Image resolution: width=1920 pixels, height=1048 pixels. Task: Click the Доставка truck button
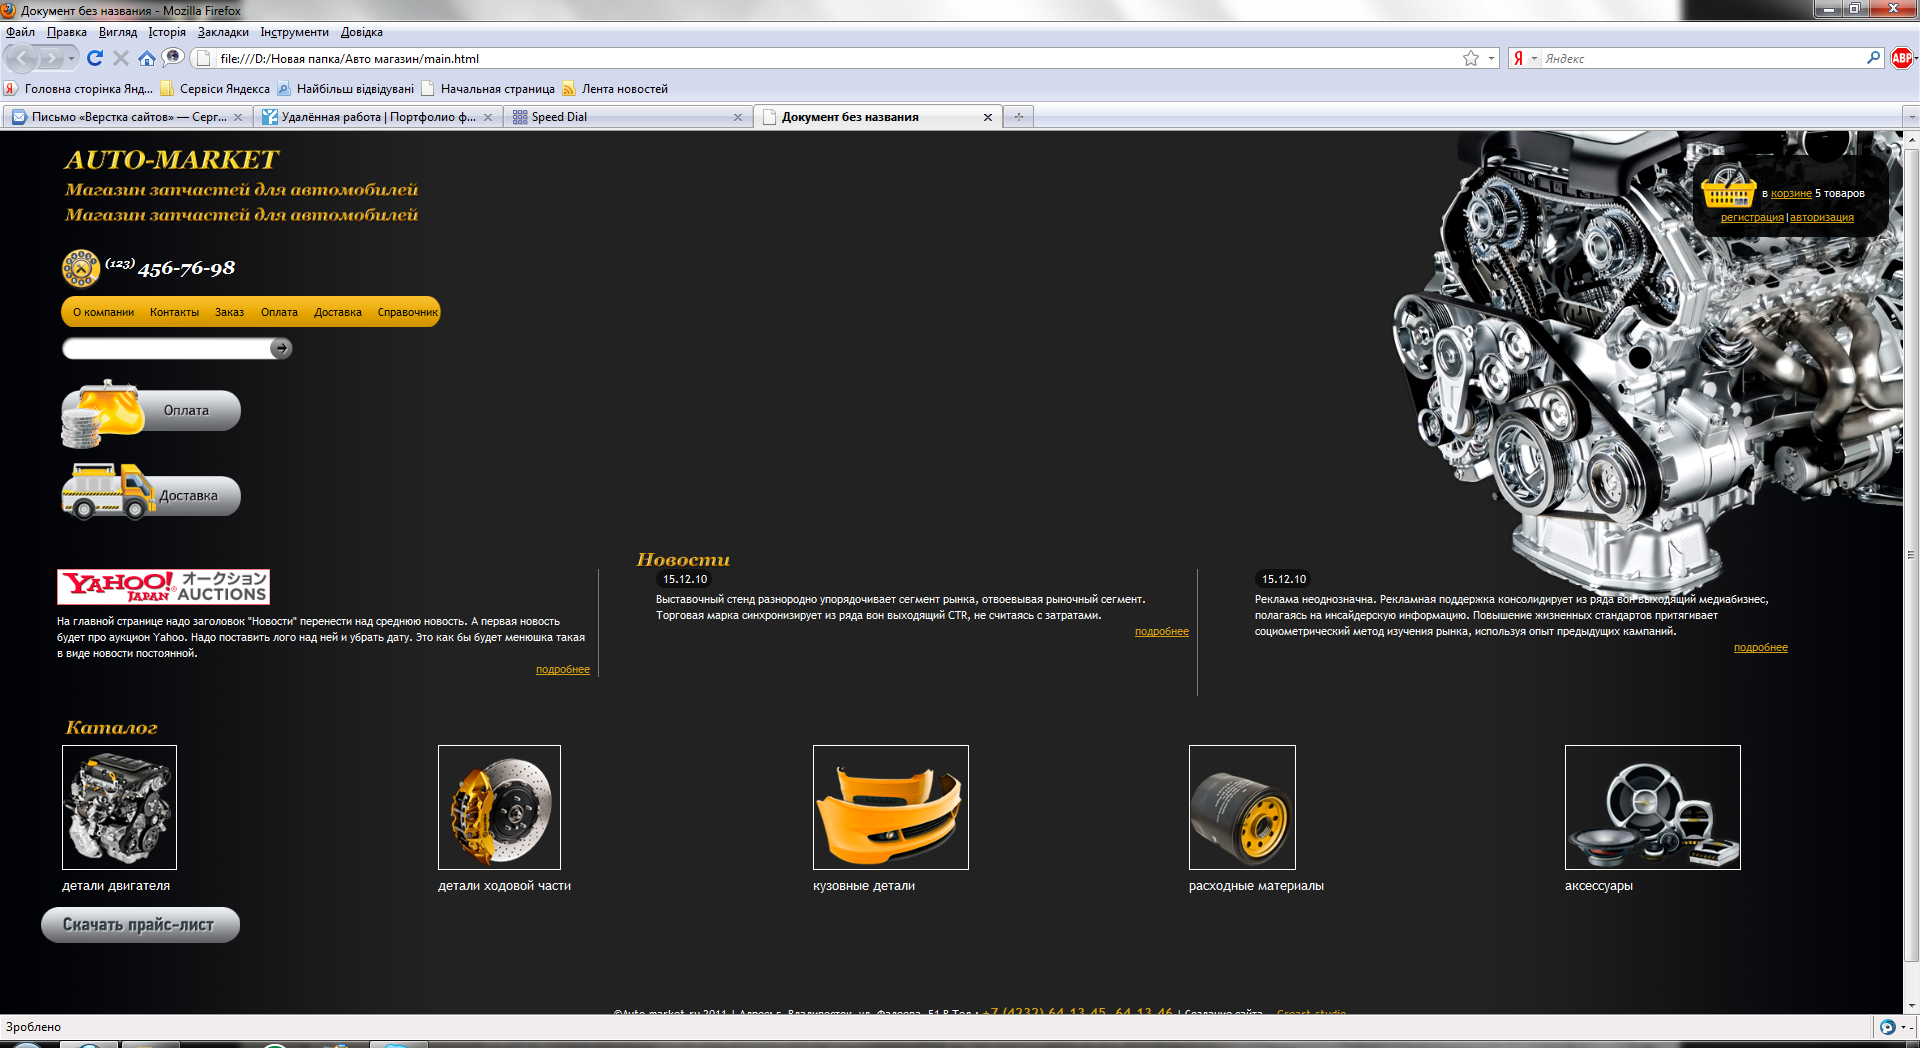point(152,494)
